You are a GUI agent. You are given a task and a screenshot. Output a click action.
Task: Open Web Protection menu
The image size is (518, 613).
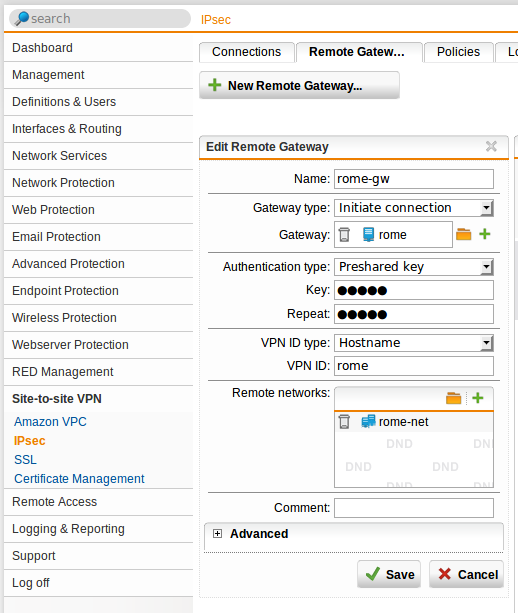[99, 210]
